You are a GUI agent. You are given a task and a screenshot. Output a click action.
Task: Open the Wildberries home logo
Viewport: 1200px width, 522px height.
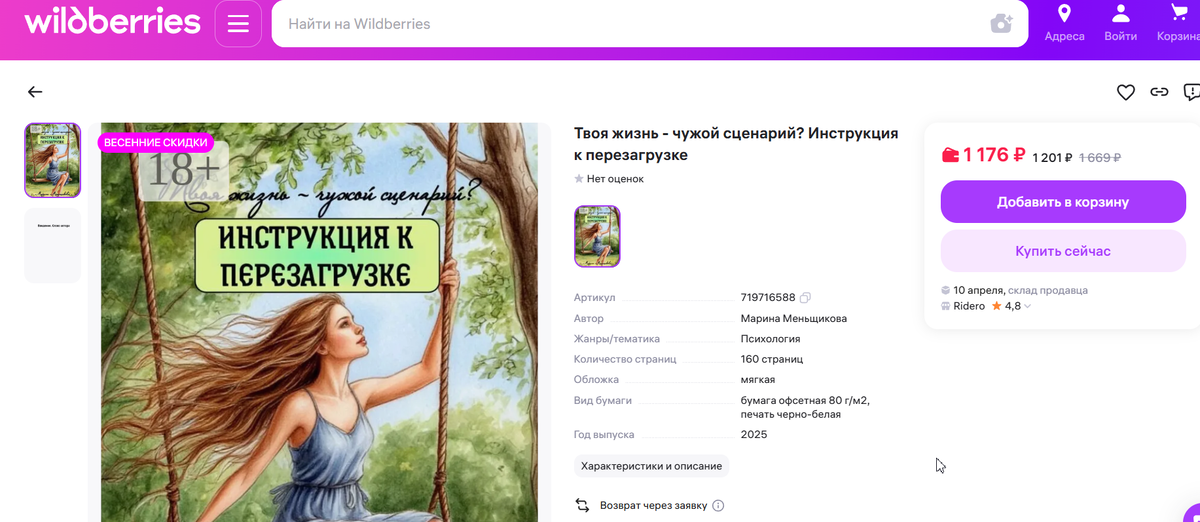click(112, 22)
